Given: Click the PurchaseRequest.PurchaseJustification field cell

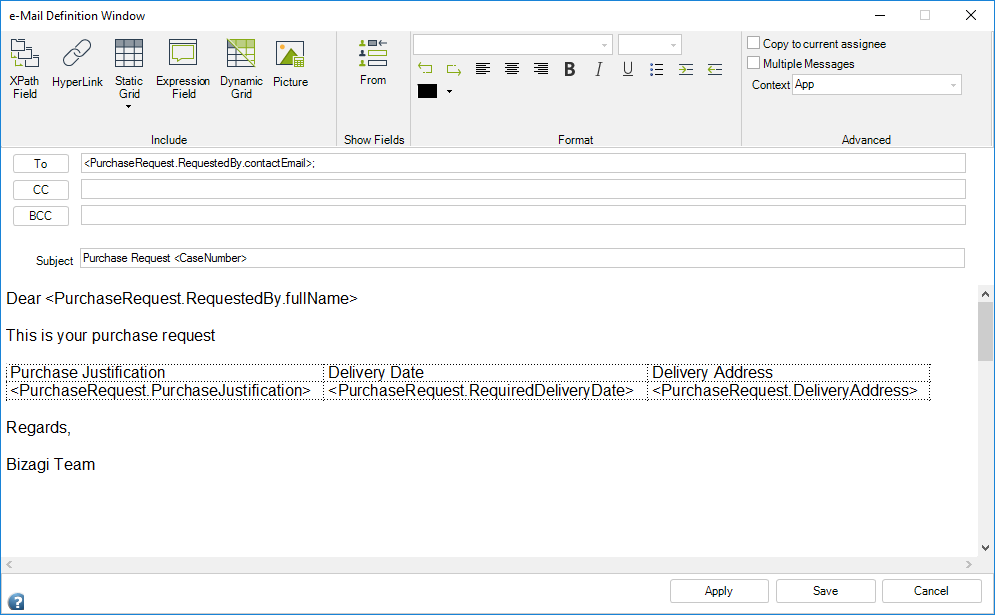Looking at the screenshot, I should pyautogui.click(x=165, y=391).
